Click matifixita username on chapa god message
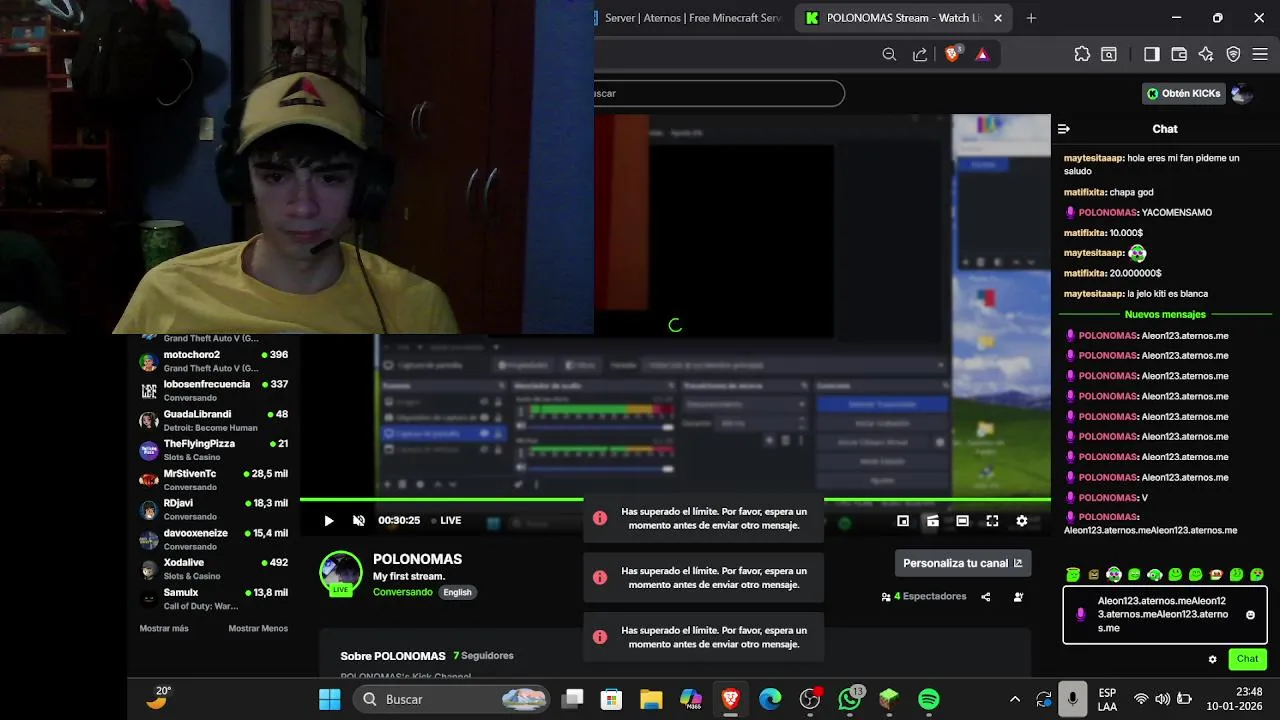The image size is (1280, 720). click(1085, 192)
